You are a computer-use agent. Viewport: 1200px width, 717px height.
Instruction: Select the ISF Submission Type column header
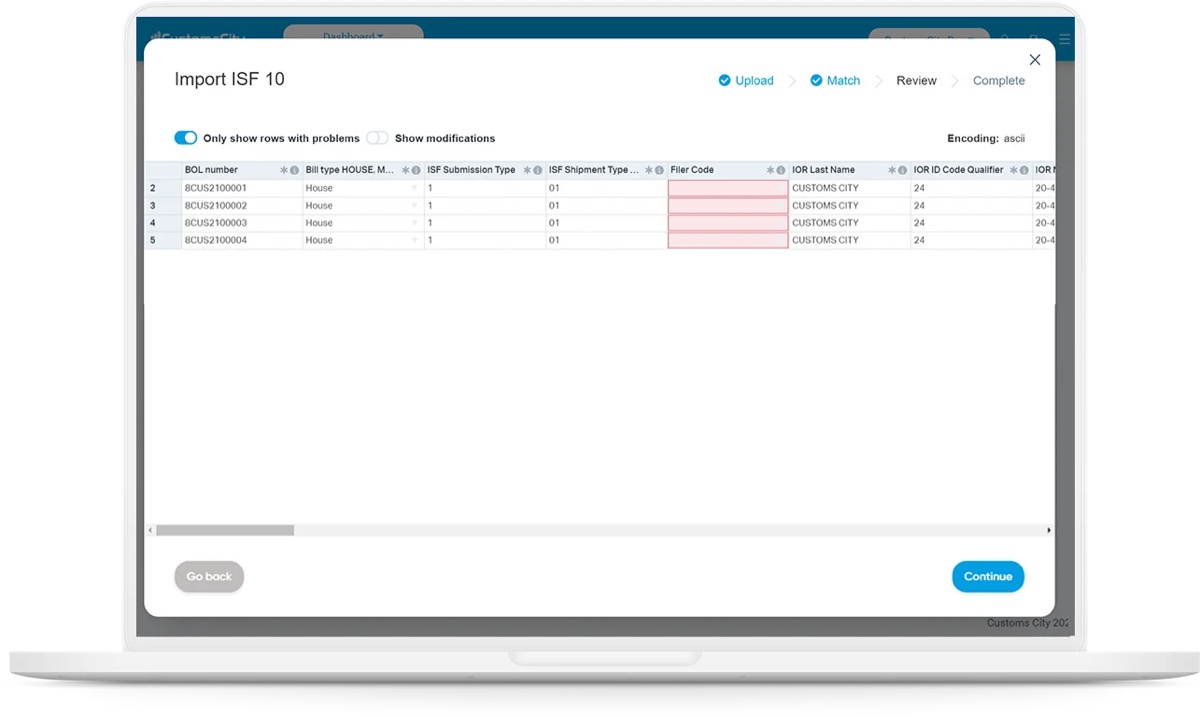tap(485, 170)
